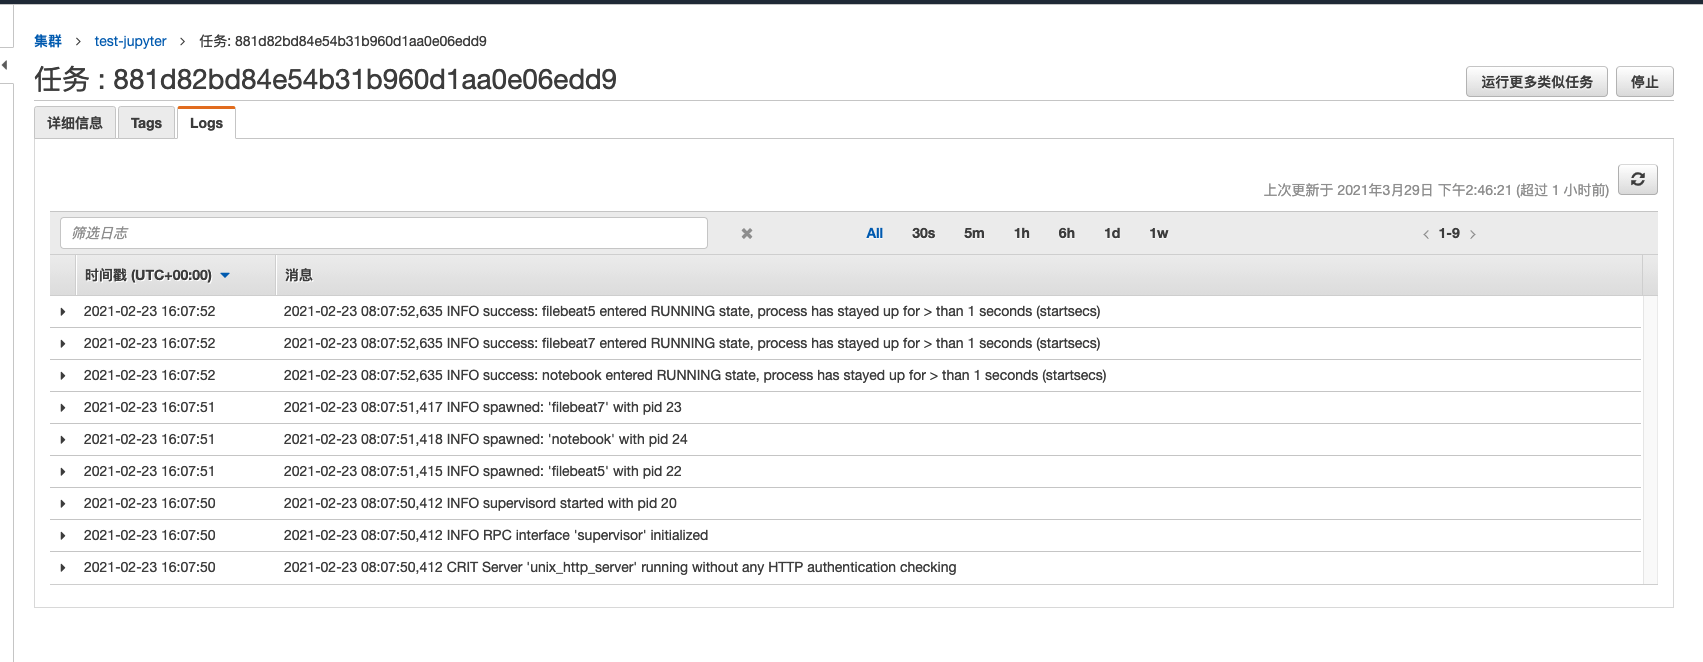Viewport: 1703px width, 662px height.
Task: Open the Tags tab
Action: pos(146,123)
